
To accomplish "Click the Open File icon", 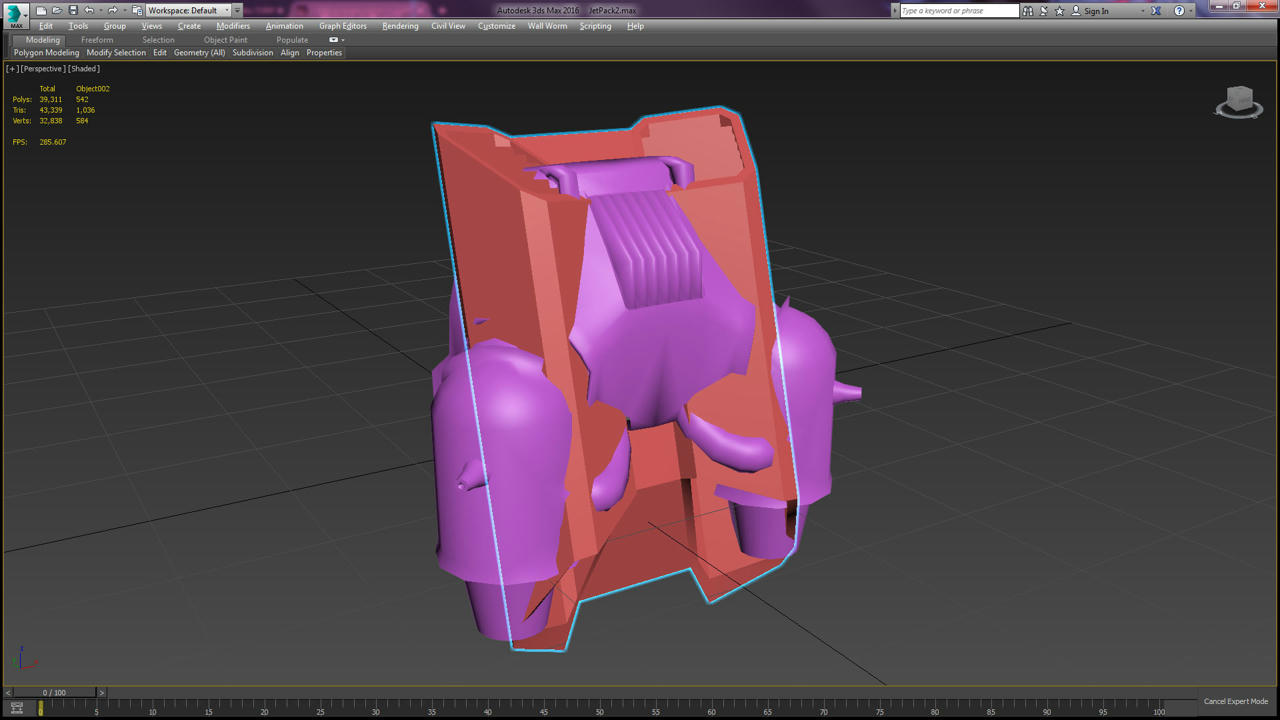I will (57, 10).
